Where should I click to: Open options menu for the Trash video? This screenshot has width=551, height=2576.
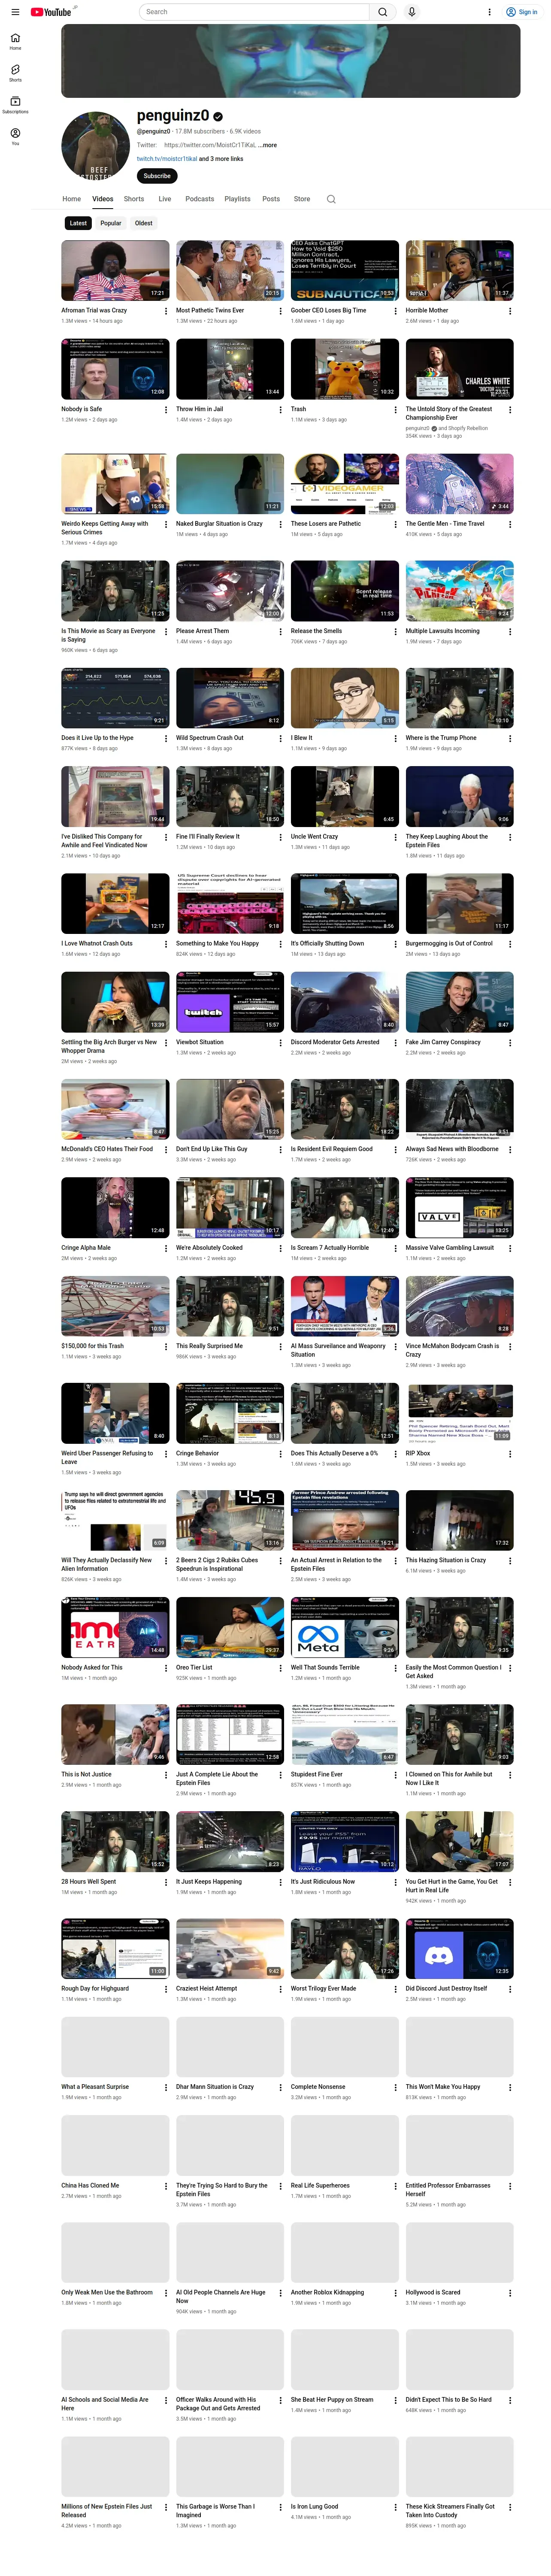tap(395, 410)
